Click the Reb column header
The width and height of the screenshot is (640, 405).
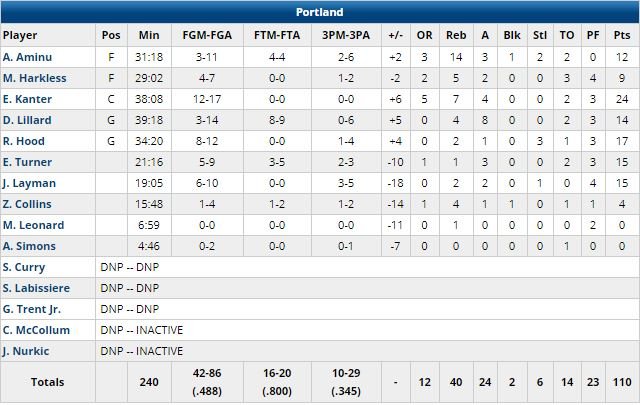pos(454,35)
